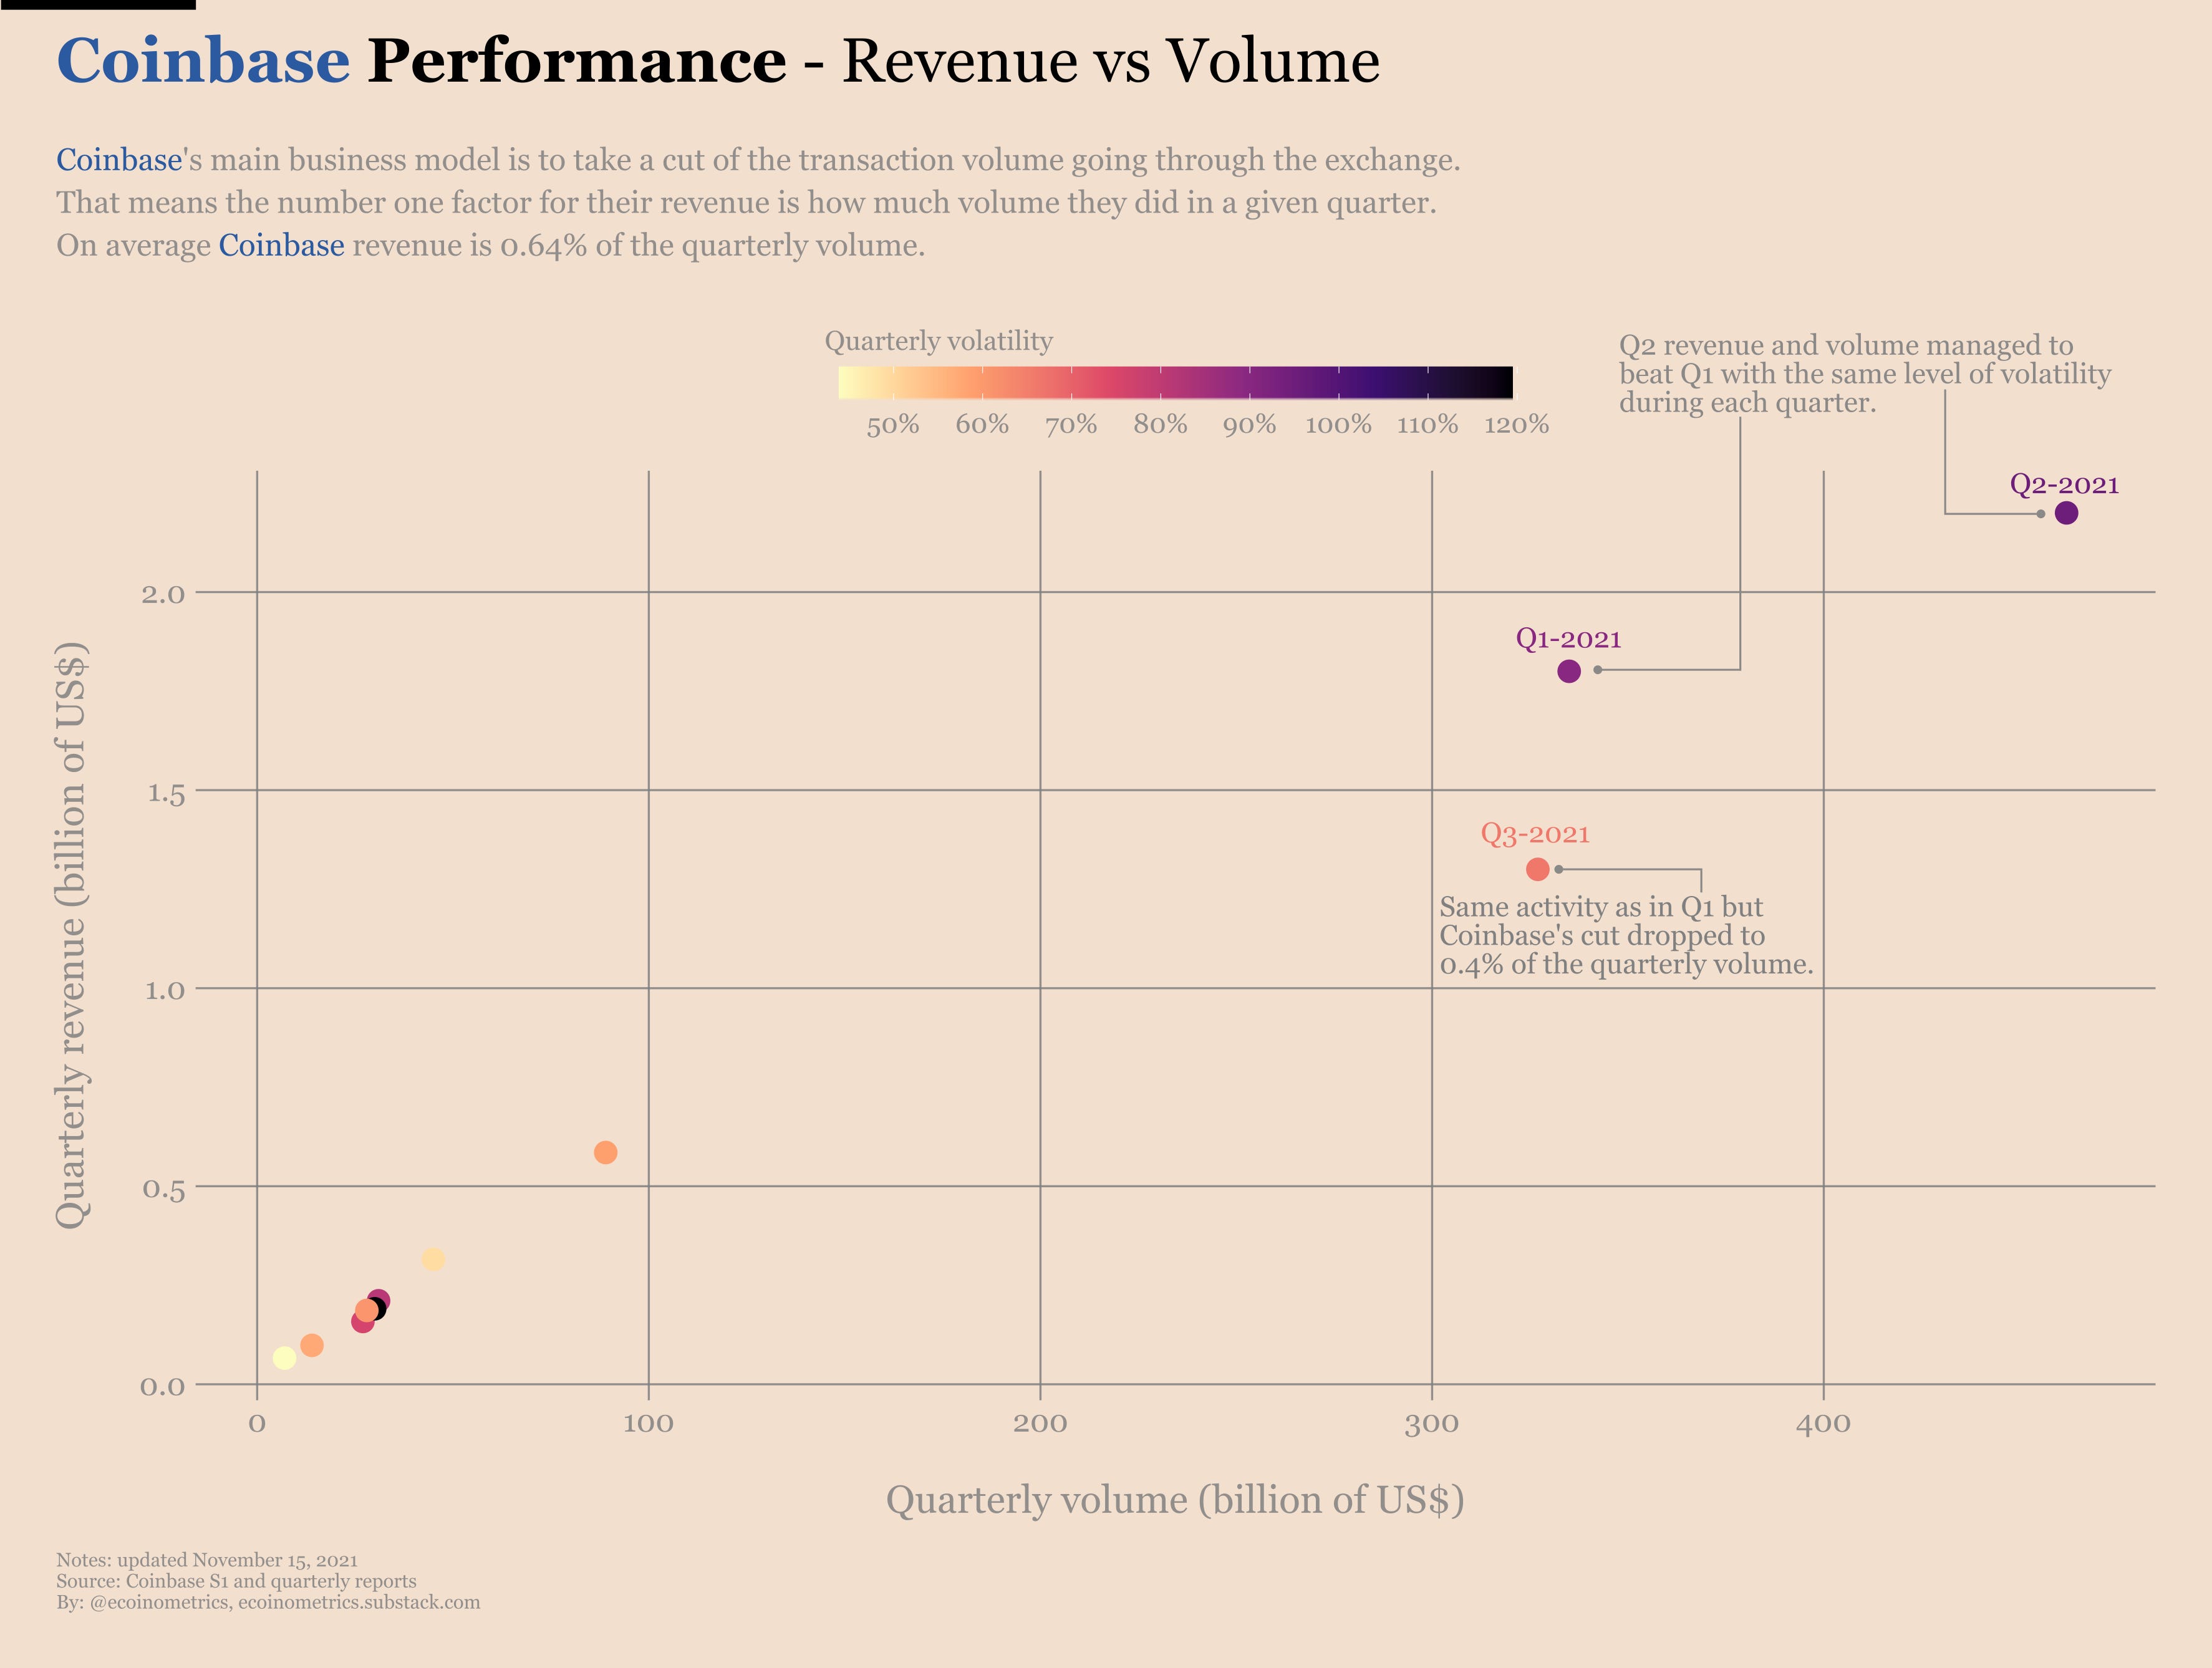Click the blue "Coinbase" word in title
Image resolution: width=2212 pixels, height=1668 pixels.
tap(203, 60)
